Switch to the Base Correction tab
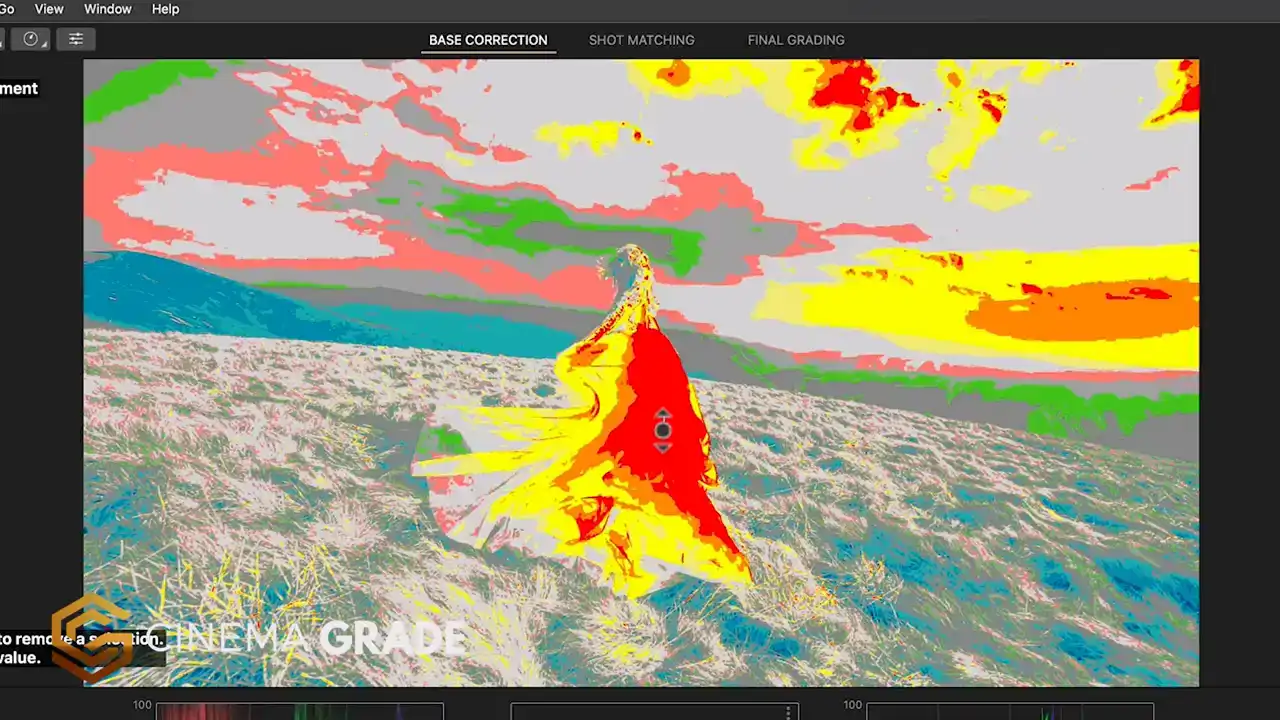This screenshot has height=720, width=1280. (488, 40)
